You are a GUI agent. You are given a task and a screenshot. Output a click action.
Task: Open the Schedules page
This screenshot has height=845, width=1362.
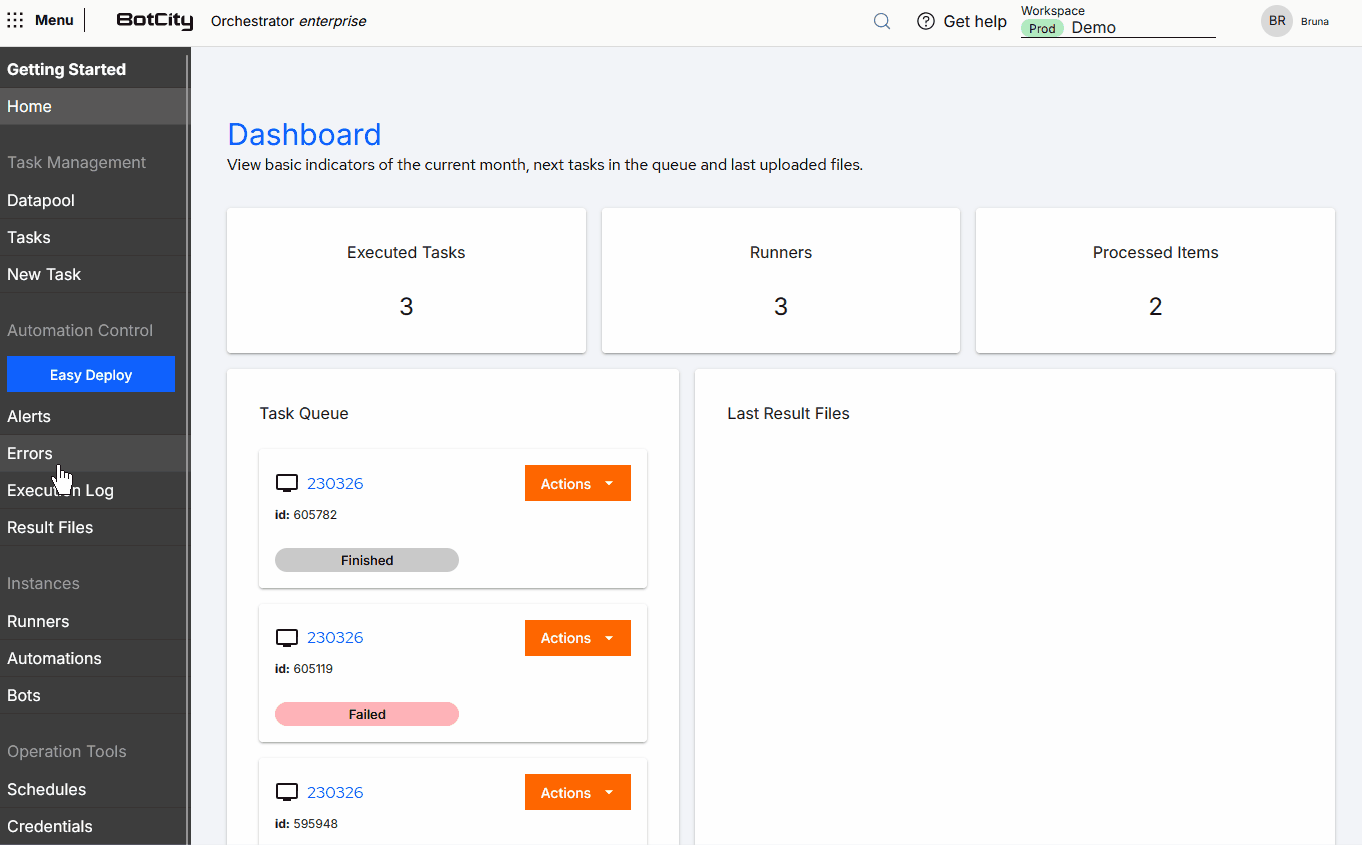tap(47, 789)
